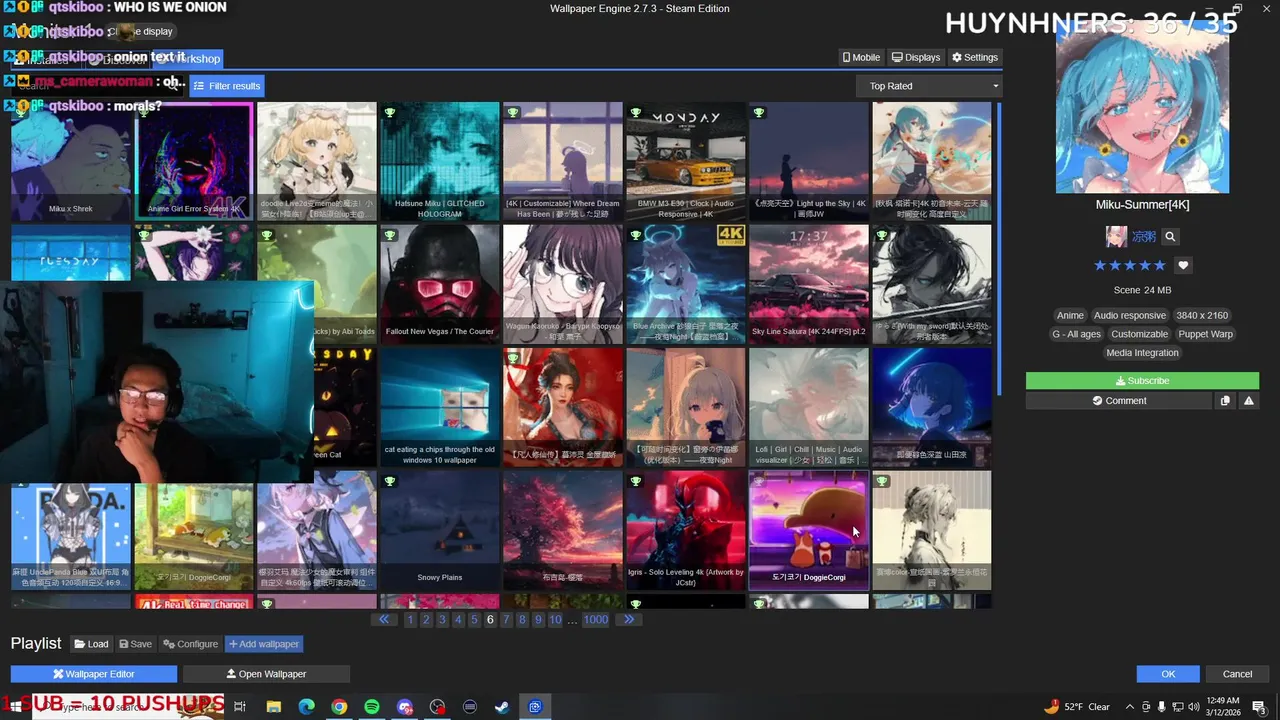
Task: Open Google Chrome in the taskbar
Action: [x=339, y=707]
